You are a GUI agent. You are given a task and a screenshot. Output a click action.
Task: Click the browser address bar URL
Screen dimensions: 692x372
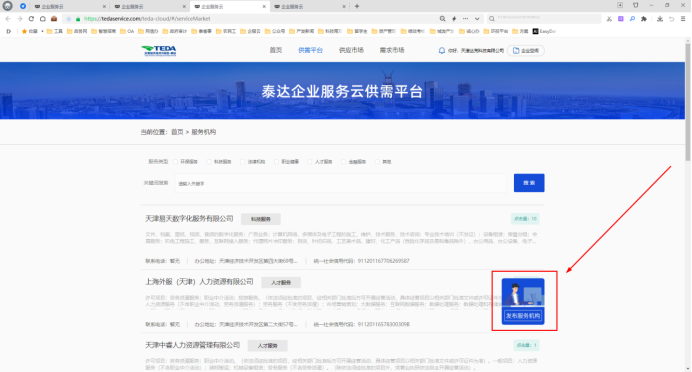click(147, 19)
